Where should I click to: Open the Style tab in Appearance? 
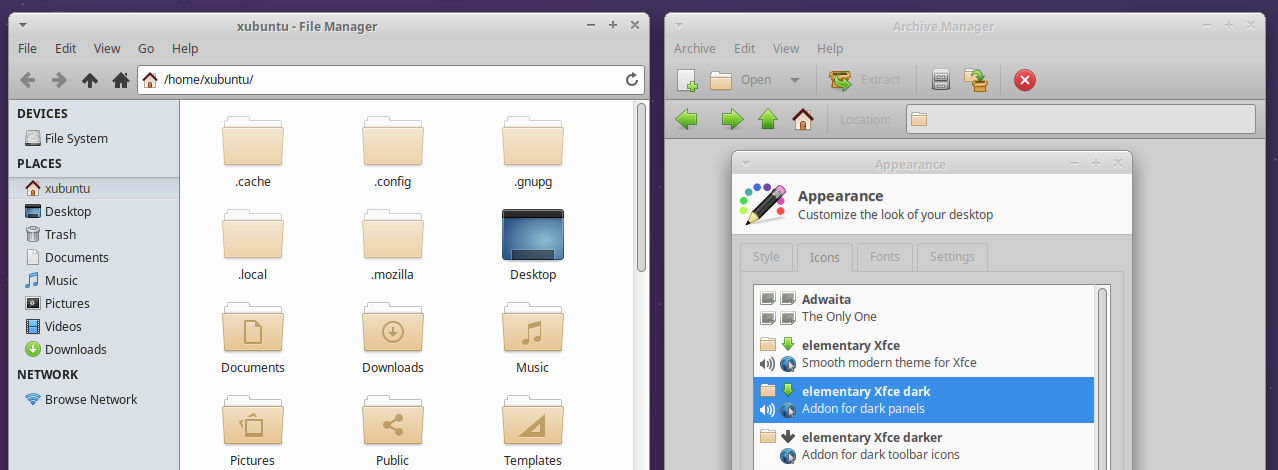click(x=766, y=257)
